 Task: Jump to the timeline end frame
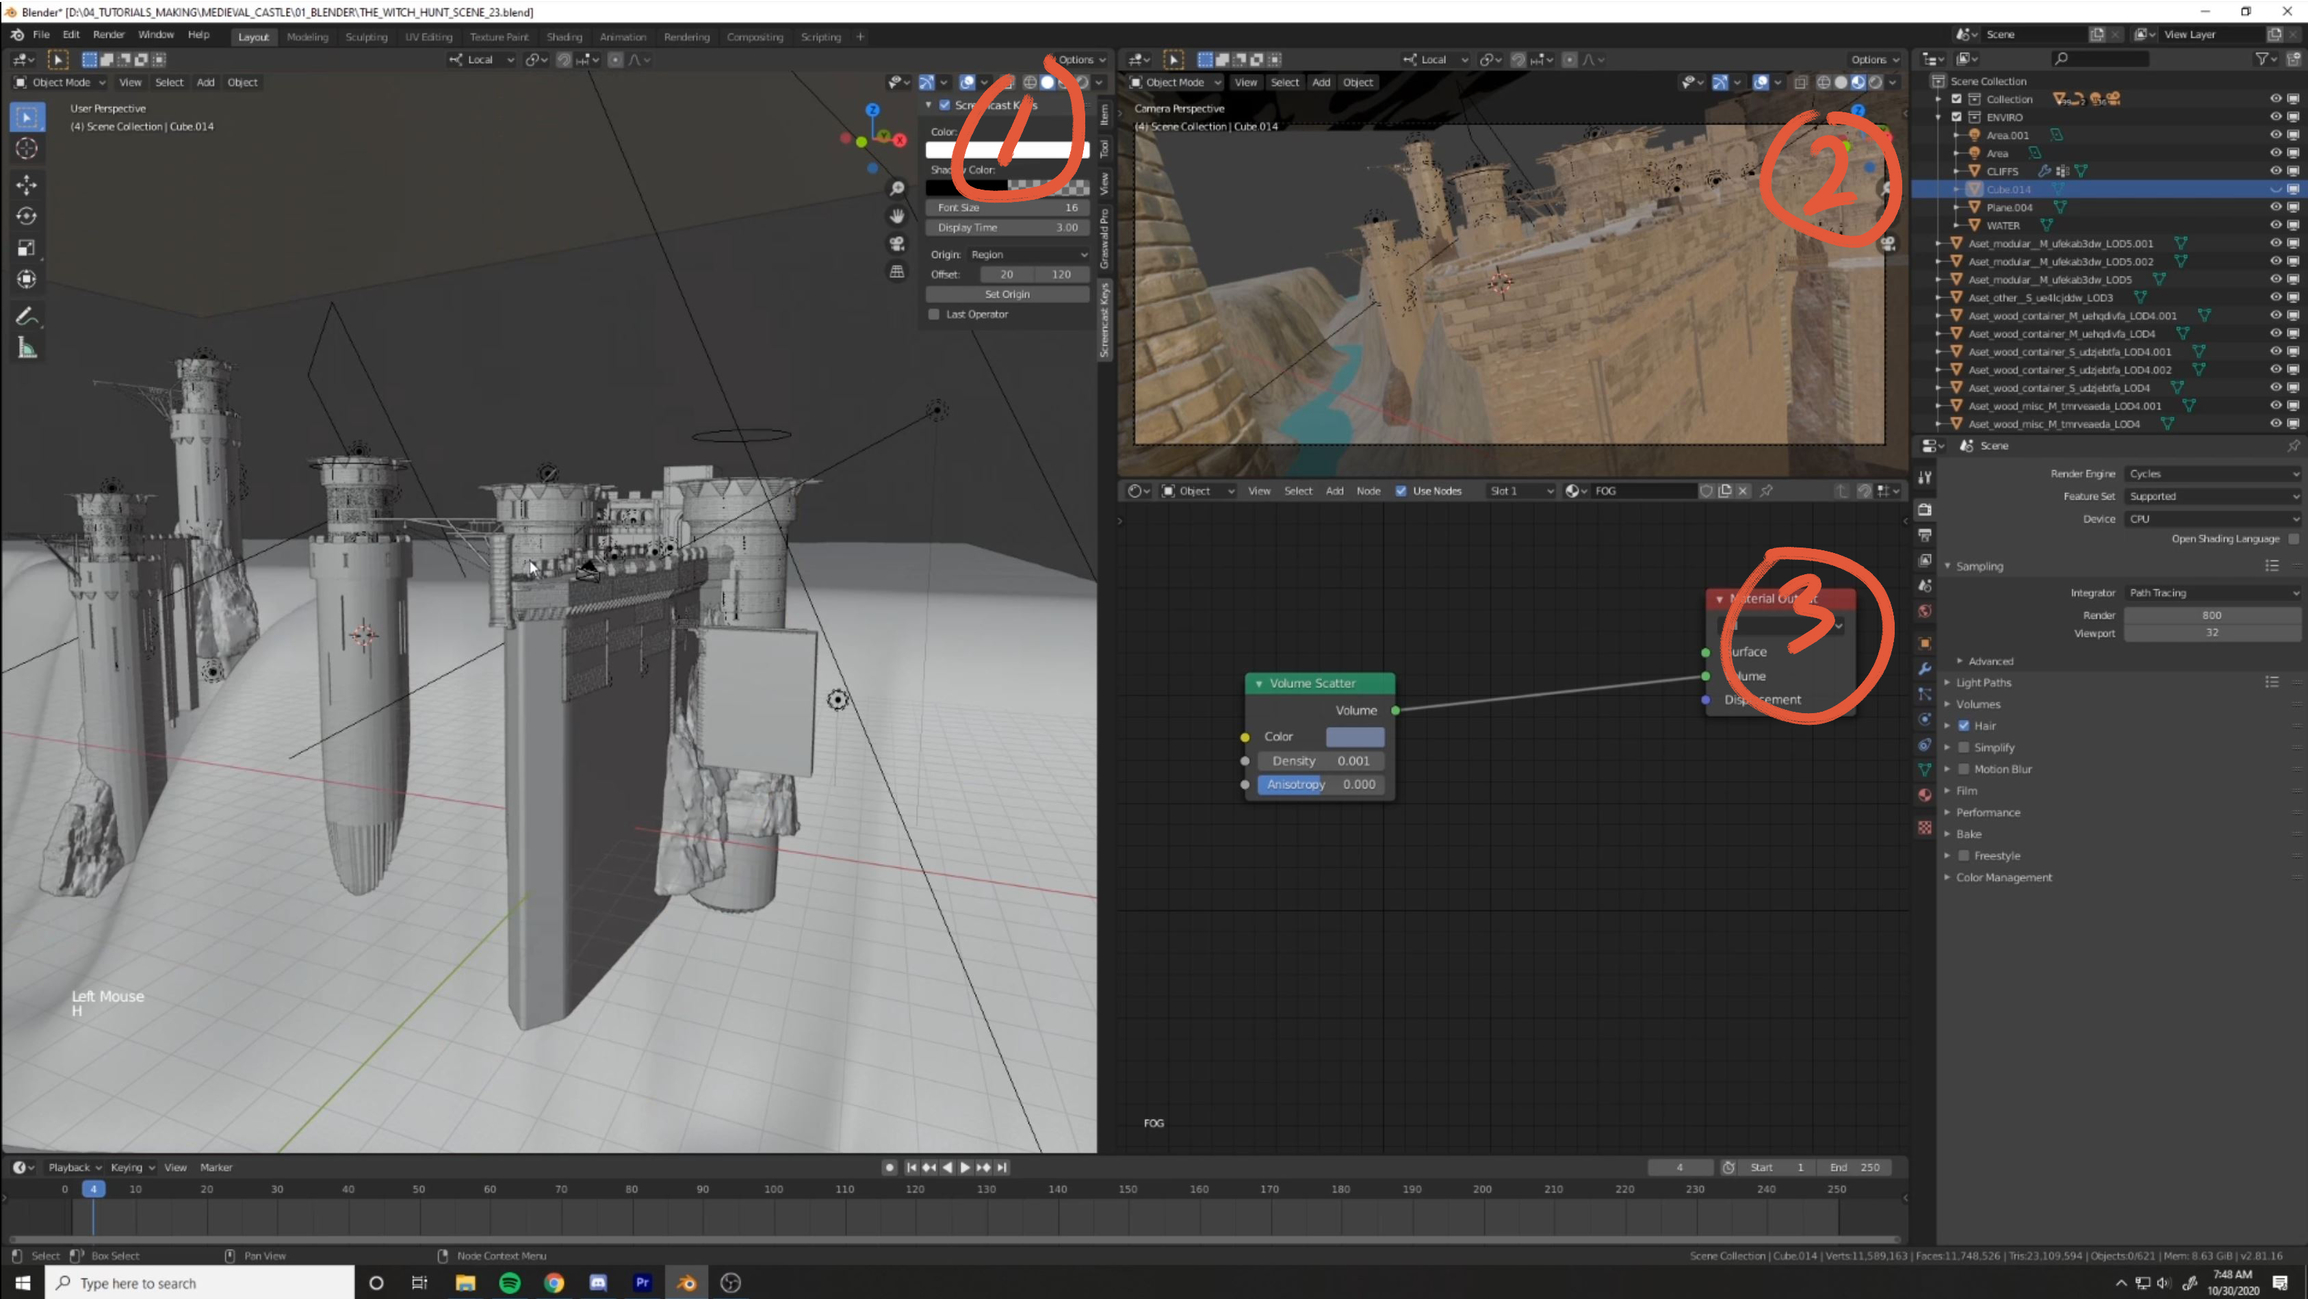(1002, 1167)
